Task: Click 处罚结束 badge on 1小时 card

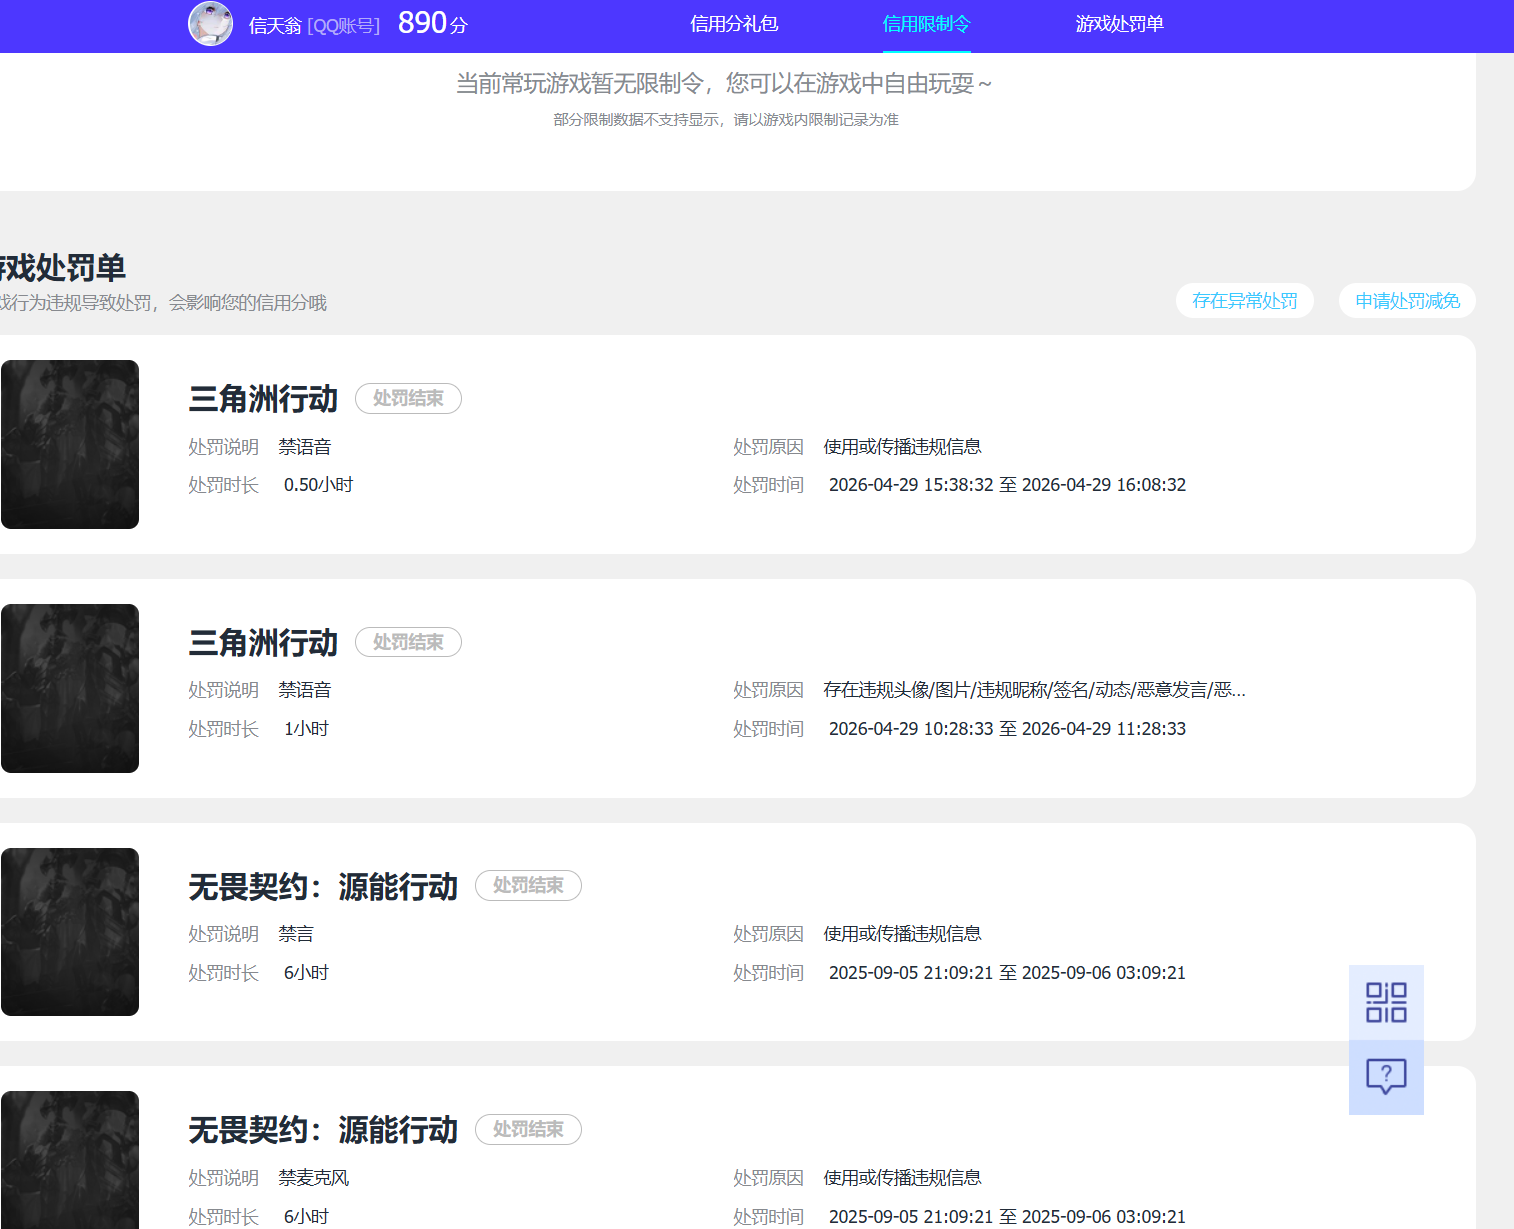Action: [x=408, y=642]
